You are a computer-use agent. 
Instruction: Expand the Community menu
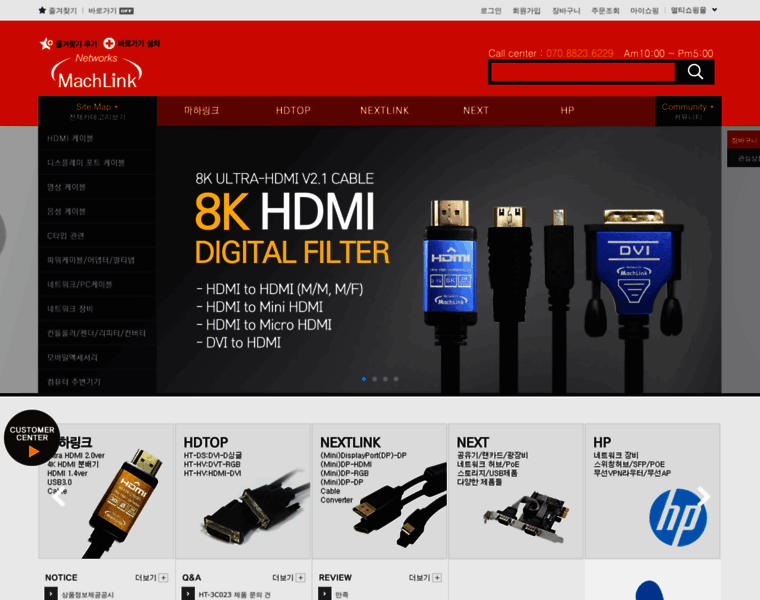[688, 111]
